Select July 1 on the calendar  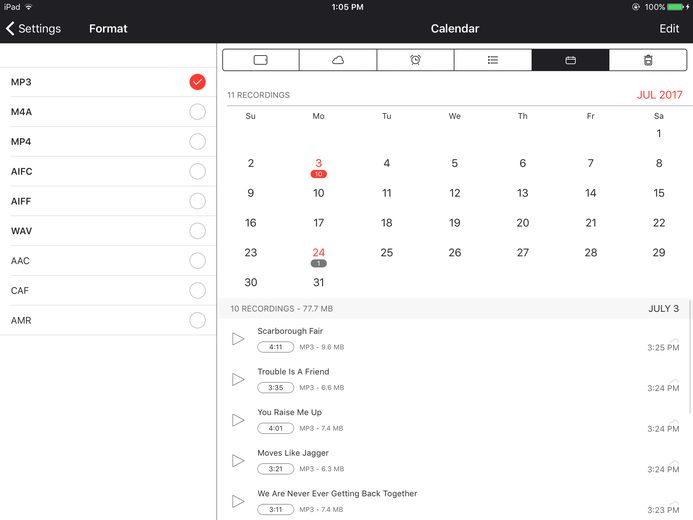(x=659, y=133)
